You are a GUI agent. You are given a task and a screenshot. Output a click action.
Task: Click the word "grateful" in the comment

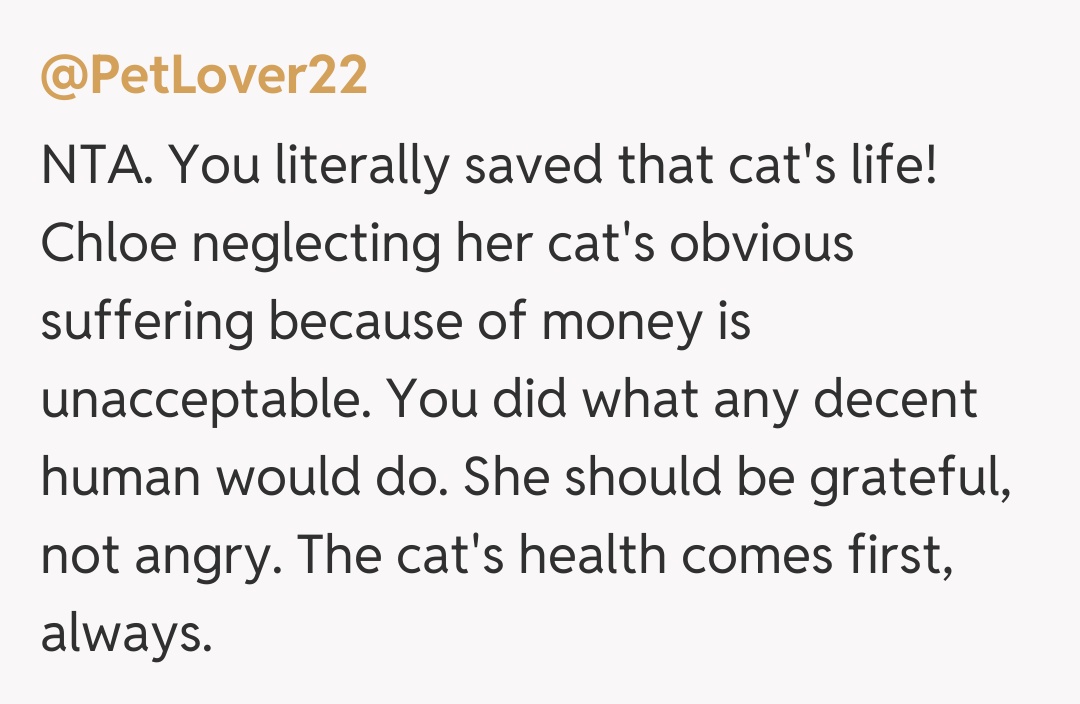tap(906, 478)
